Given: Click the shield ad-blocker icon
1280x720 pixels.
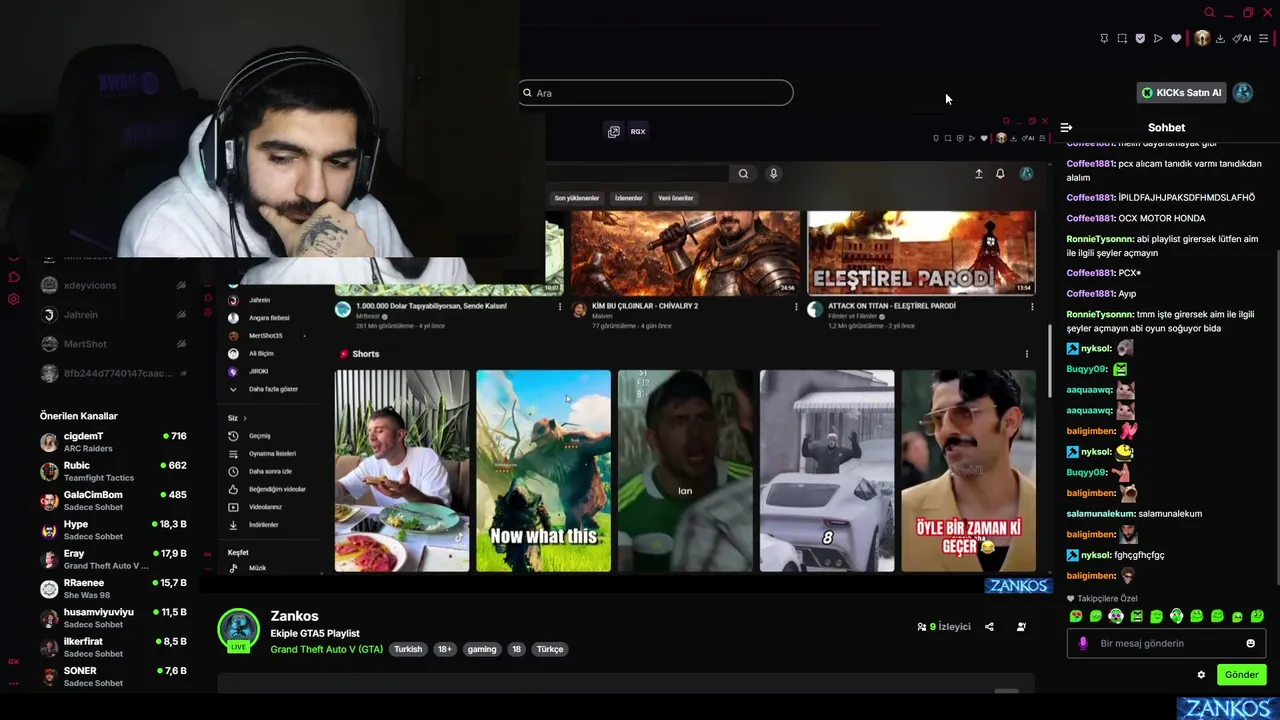Looking at the screenshot, I should pyautogui.click(x=1140, y=39).
